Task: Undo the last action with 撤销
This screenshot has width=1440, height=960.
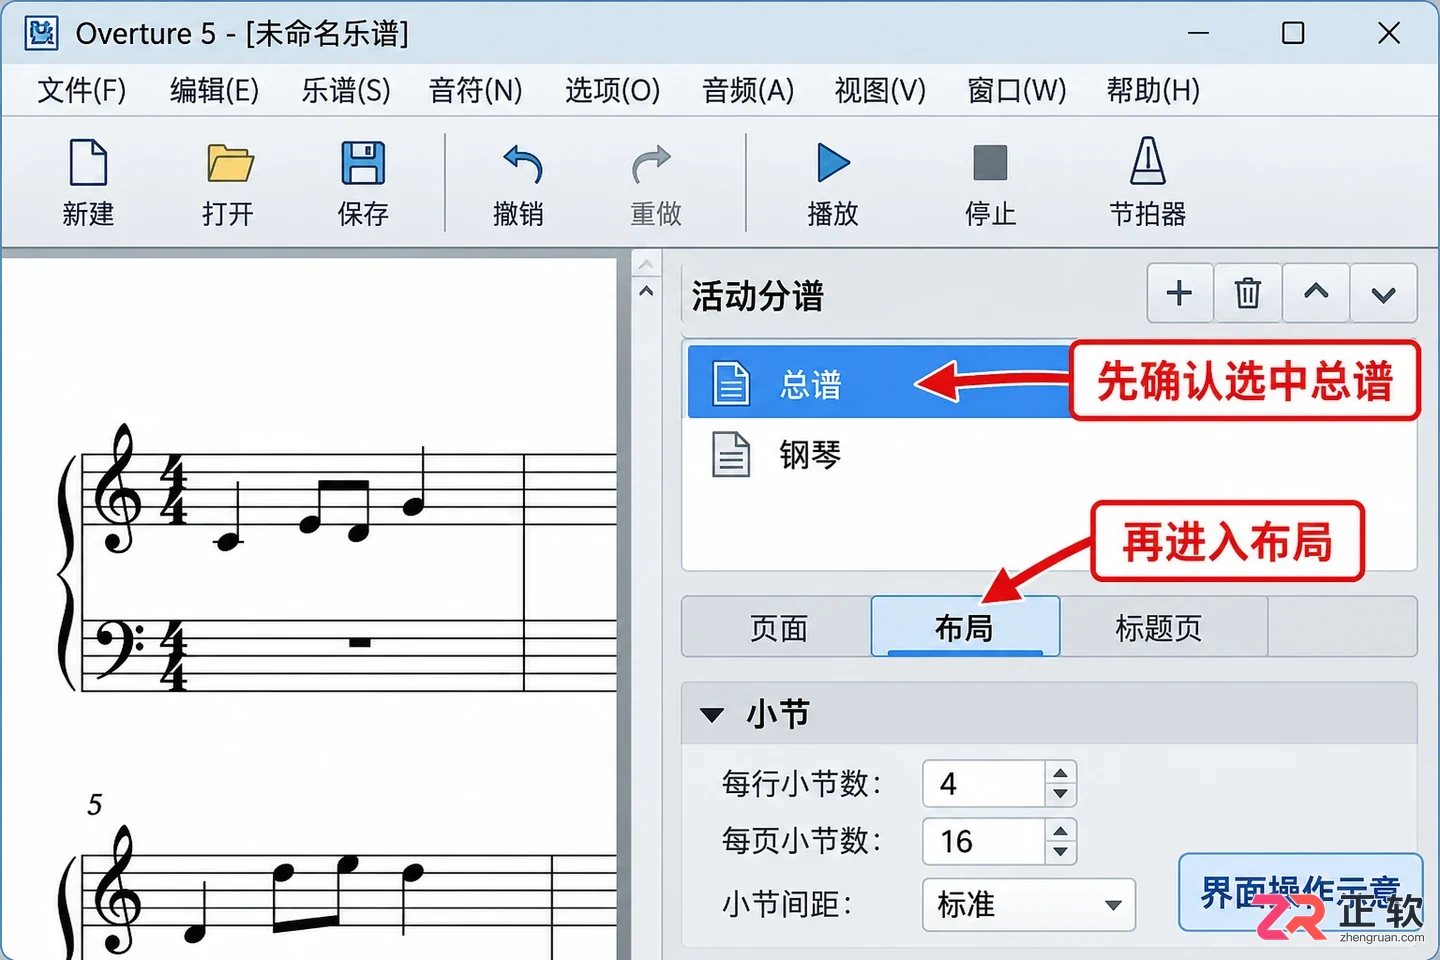Action: tap(519, 184)
